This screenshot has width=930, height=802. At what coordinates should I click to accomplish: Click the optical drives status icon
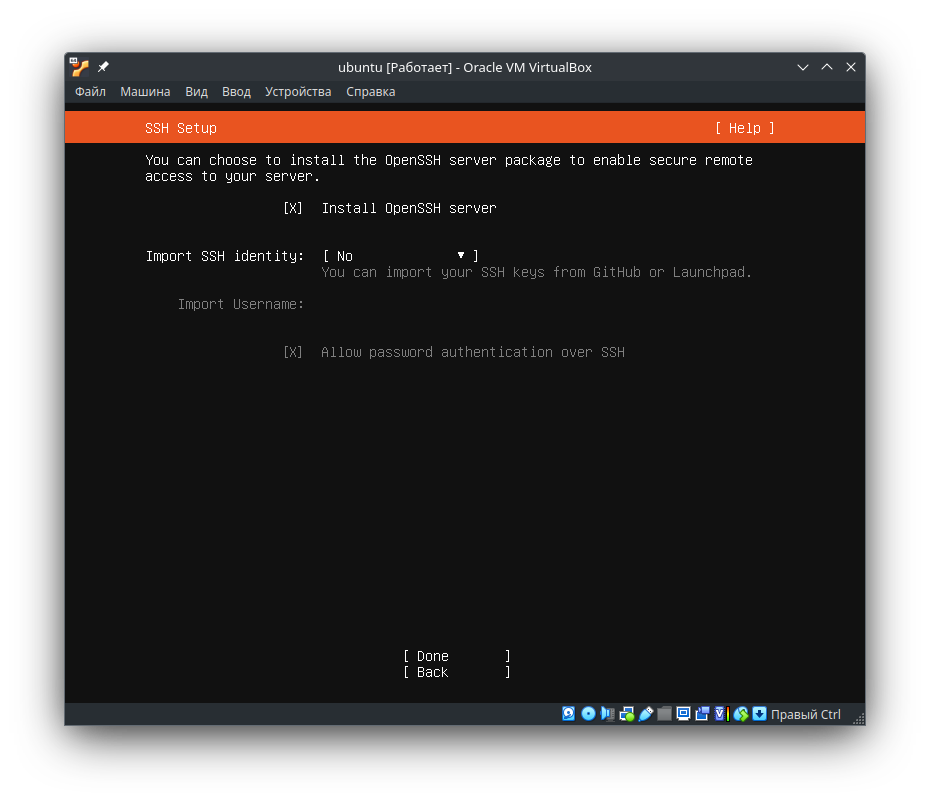588,713
